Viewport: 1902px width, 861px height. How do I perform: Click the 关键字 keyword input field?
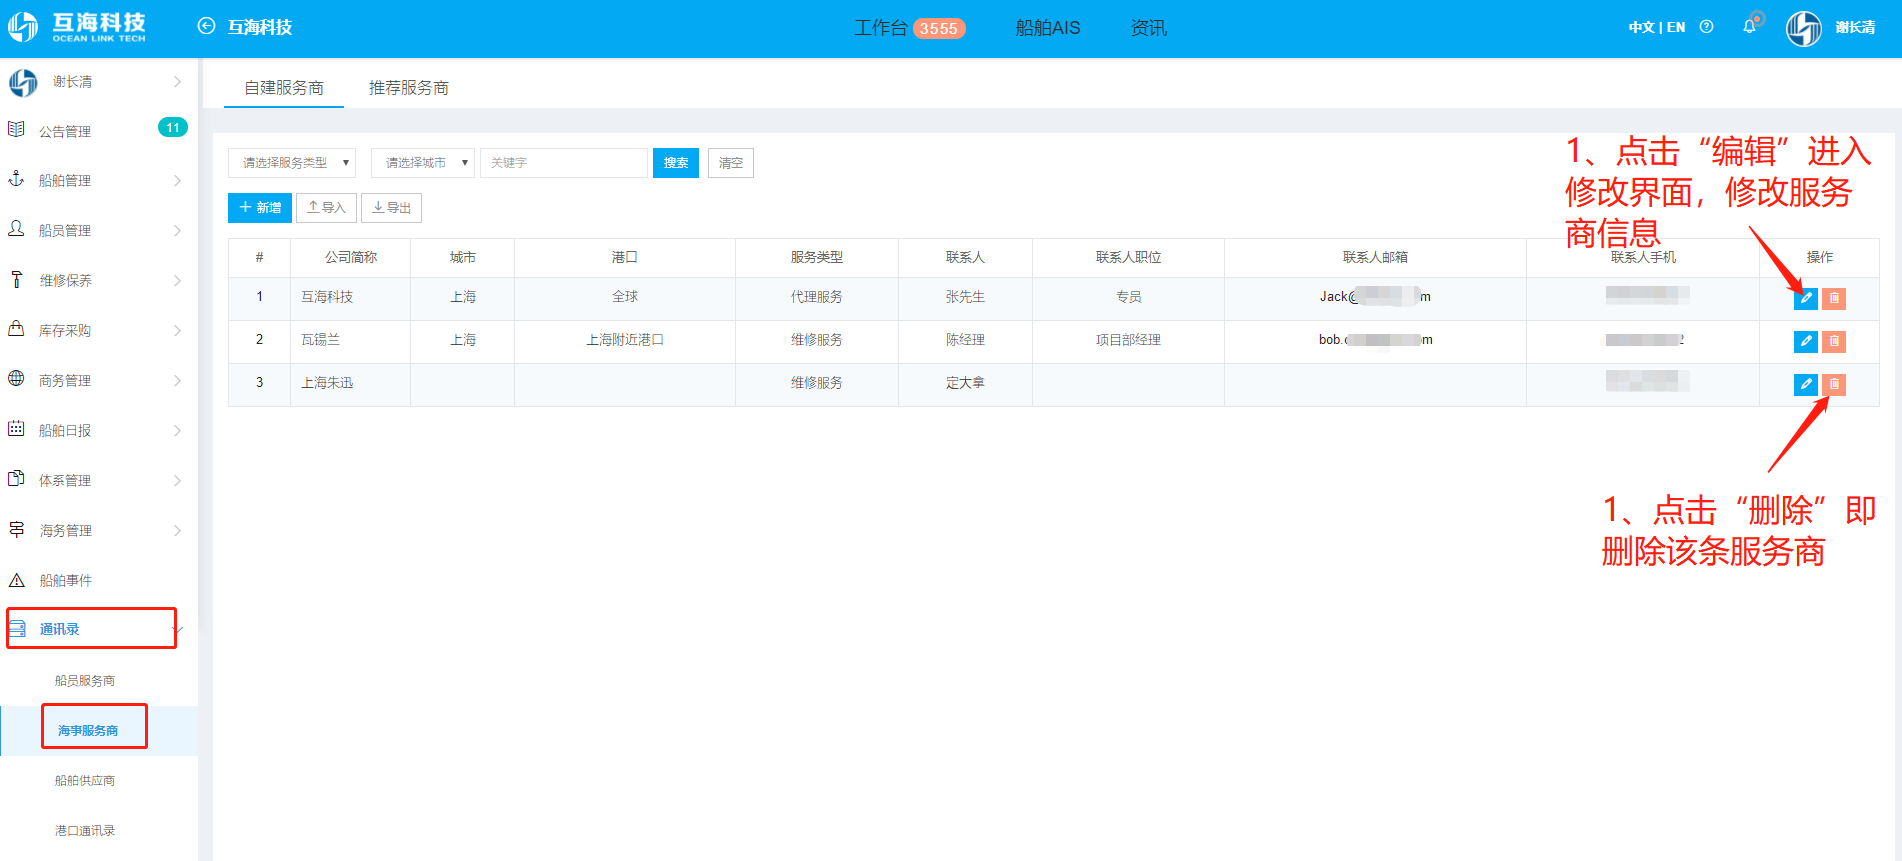tap(564, 163)
